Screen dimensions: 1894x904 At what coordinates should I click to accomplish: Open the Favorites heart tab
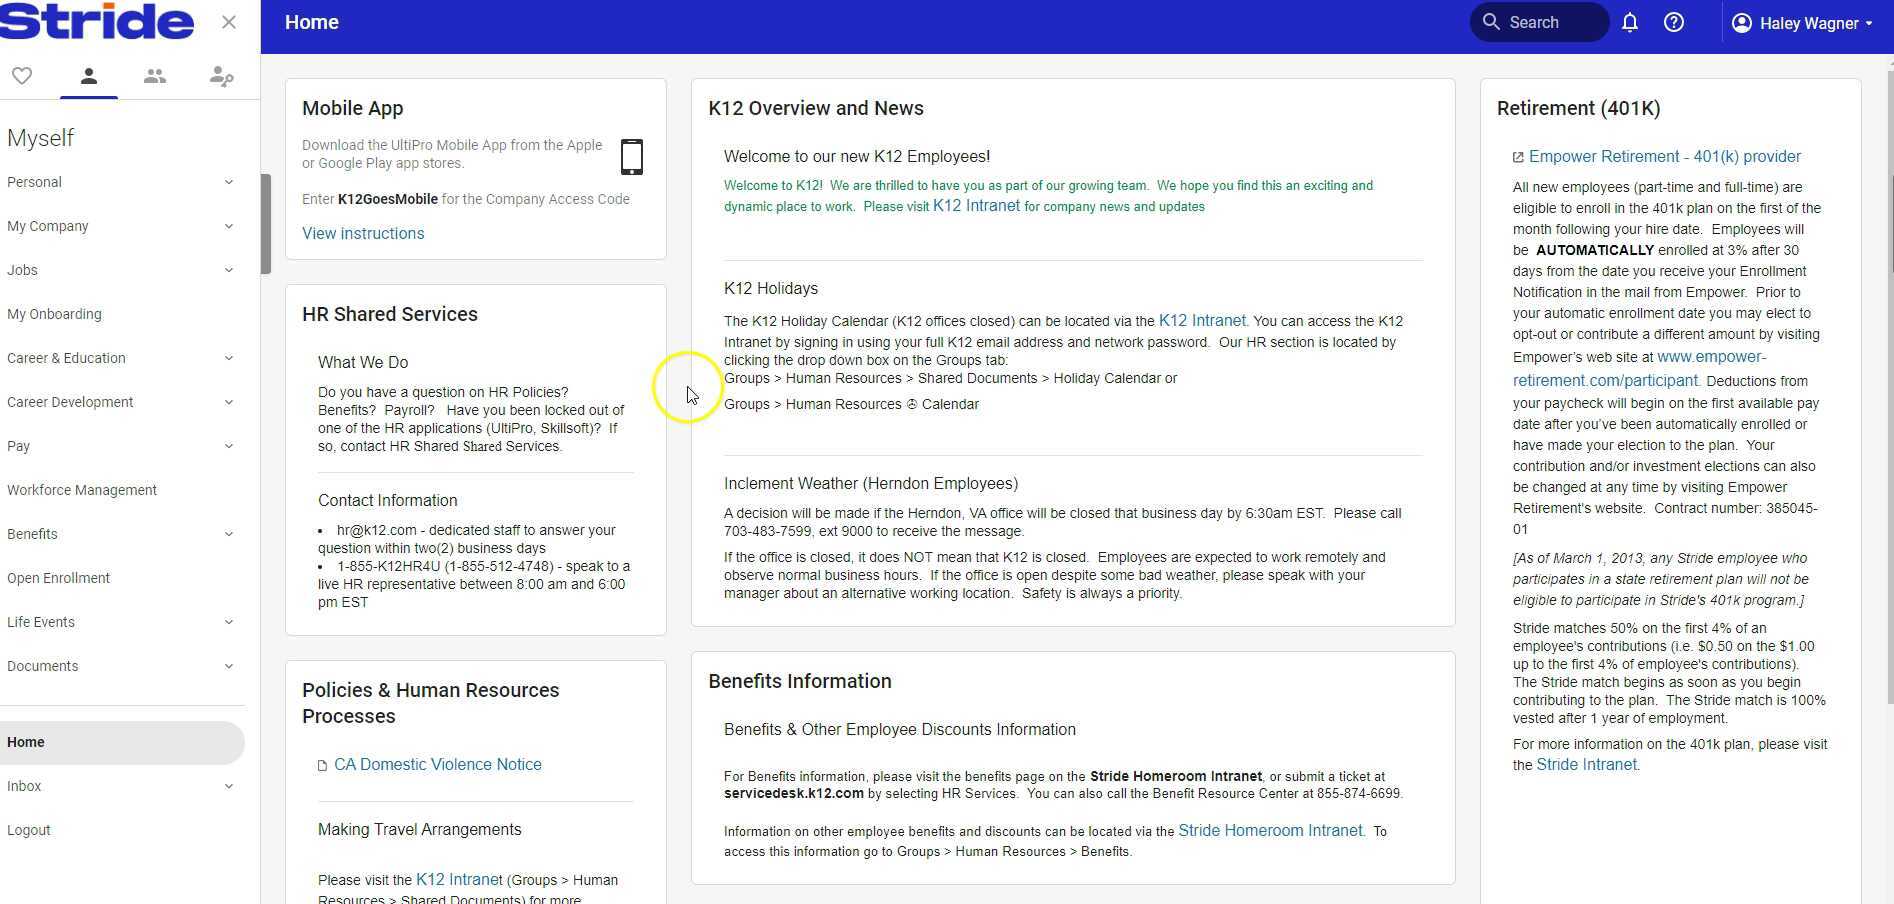pos(22,76)
